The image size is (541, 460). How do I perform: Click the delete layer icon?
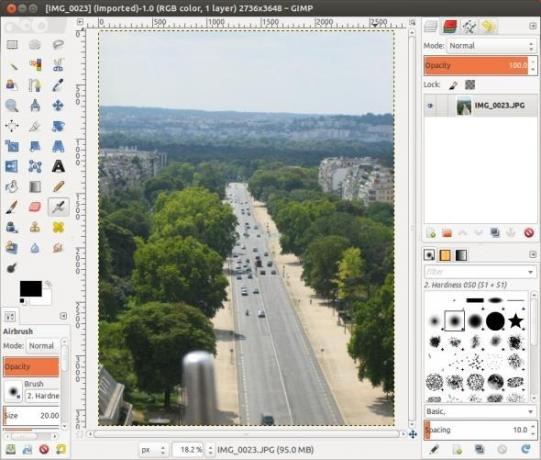click(x=529, y=233)
